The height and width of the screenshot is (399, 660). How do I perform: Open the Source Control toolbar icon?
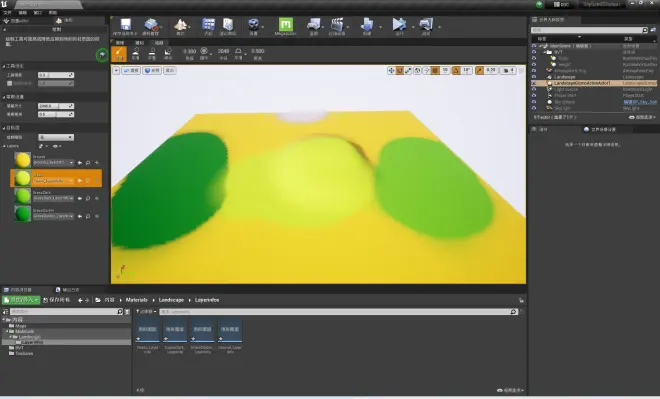point(150,24)
